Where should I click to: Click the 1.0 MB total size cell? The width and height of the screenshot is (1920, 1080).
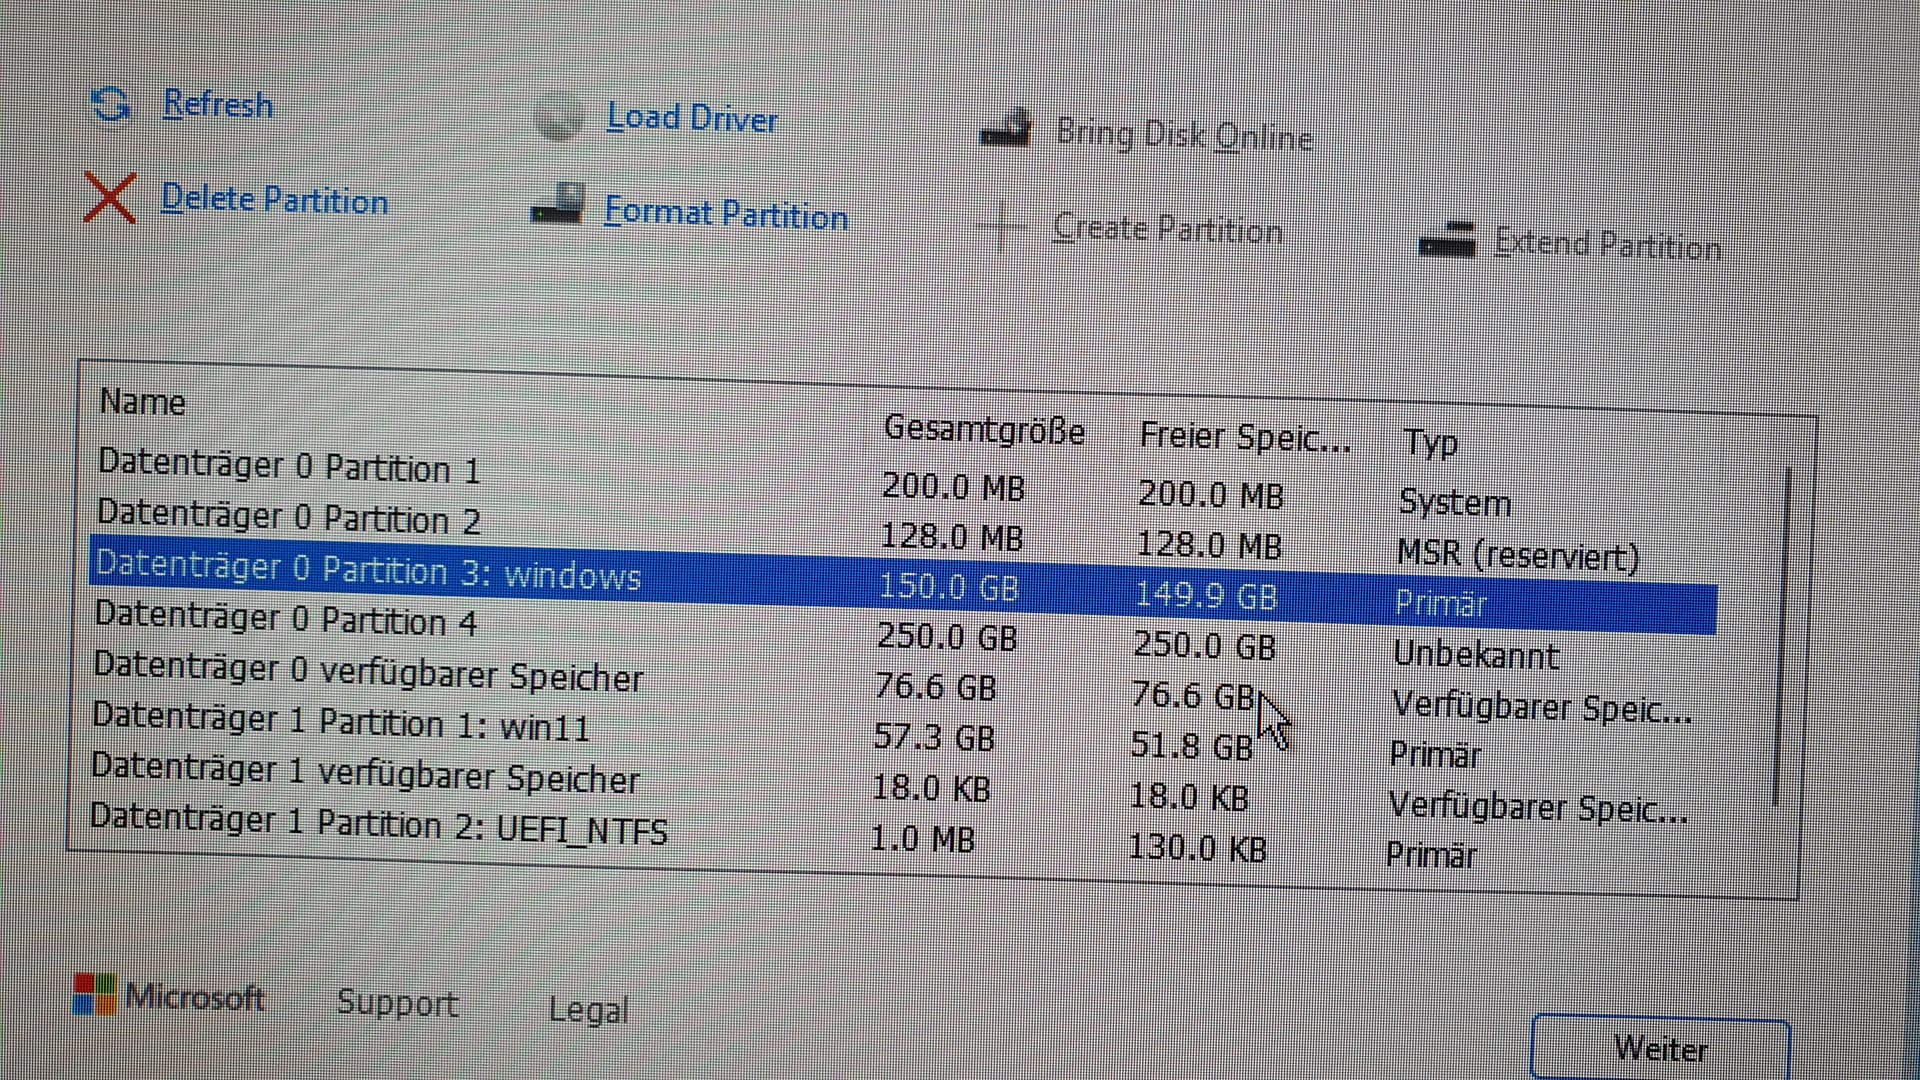tap(922, 838)
